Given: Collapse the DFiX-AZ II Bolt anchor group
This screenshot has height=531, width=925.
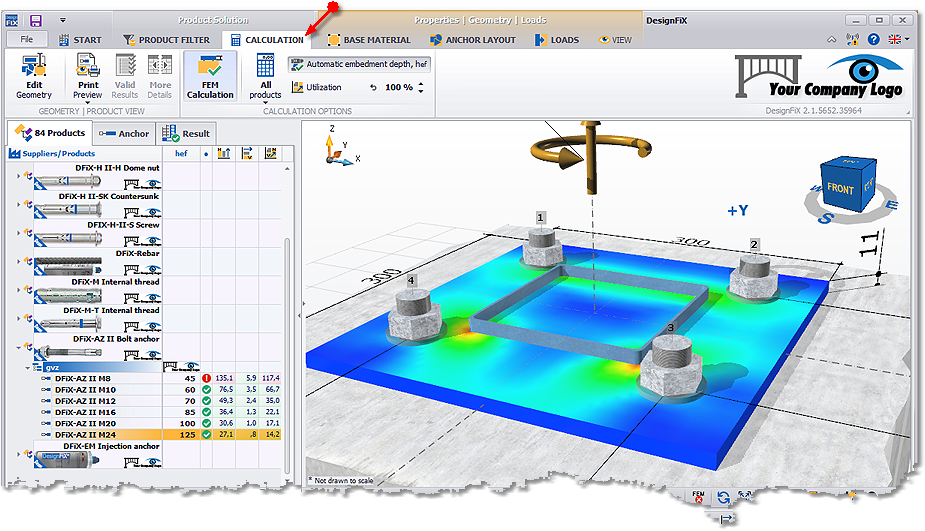Looking at the screenshot, I should pyautogui.click(x=18, y=347).
